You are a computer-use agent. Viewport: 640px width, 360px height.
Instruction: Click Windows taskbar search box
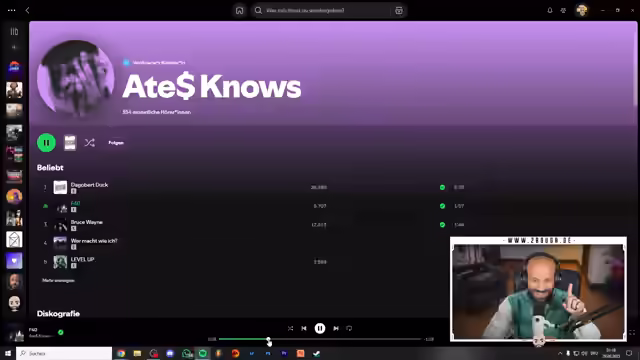pos(64,353)
